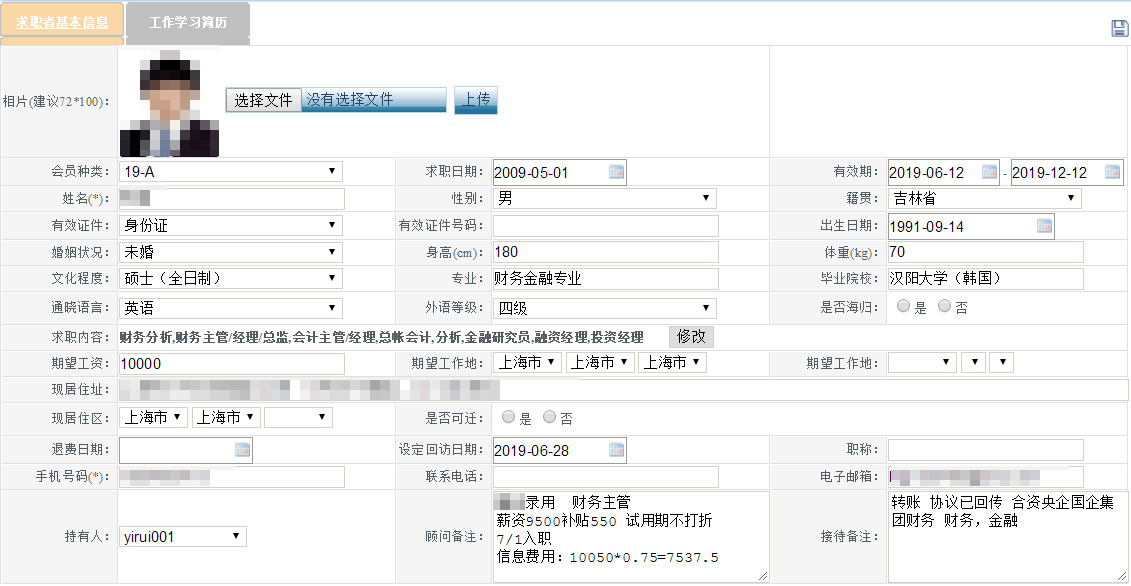Open the 外语等级 dropdown
1131x586 pixels.
(604, 308)
